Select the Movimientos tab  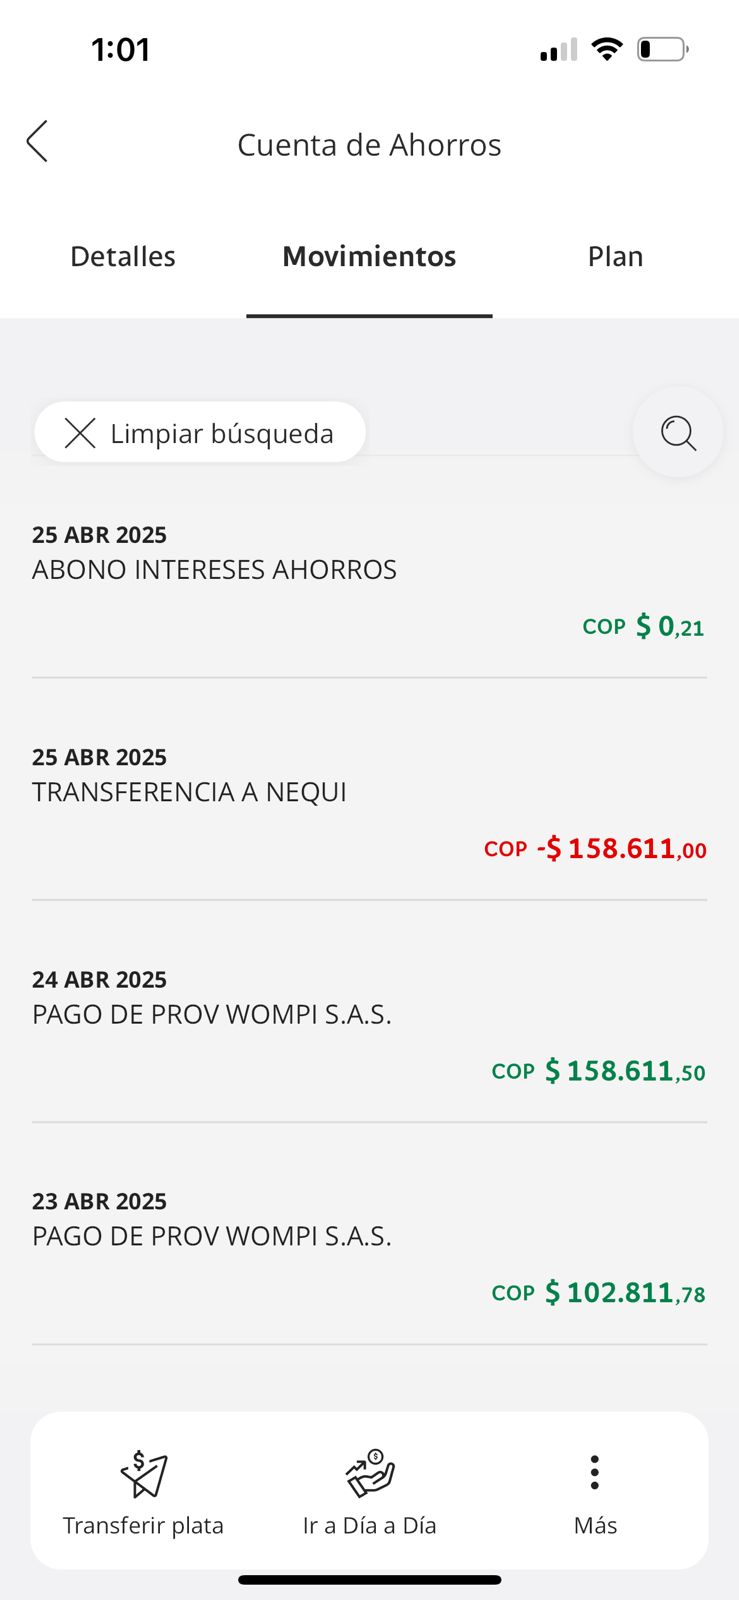click(x=369, y=257)
